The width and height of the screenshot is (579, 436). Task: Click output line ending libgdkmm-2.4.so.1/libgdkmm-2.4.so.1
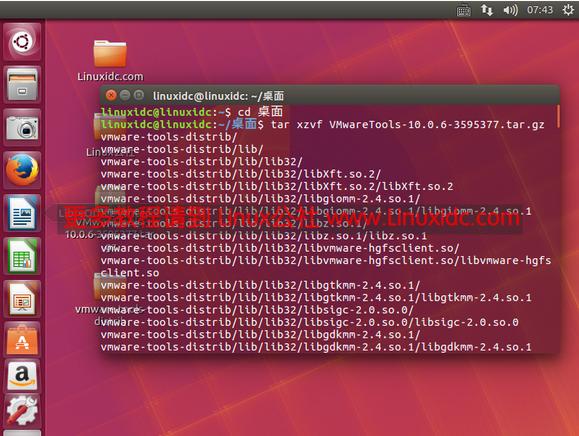[316, 347]
